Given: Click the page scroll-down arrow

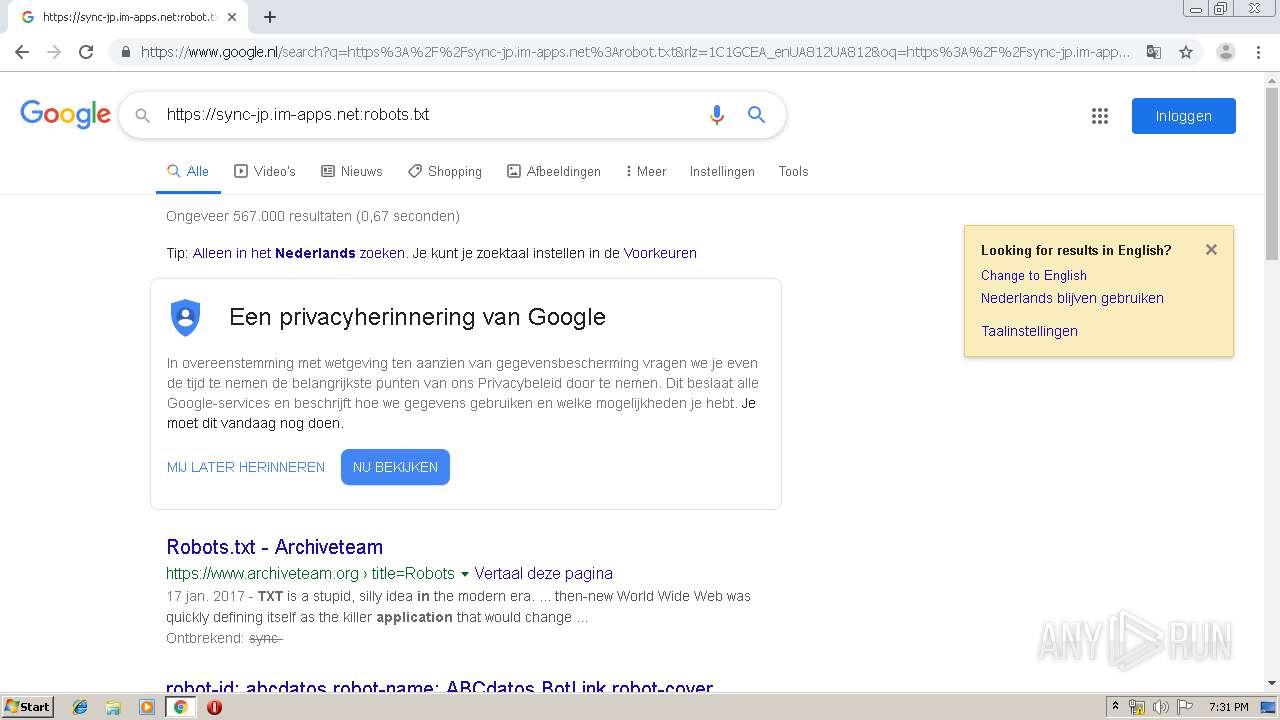Looking at the screenshot, I should click(x=1272, y=683).
